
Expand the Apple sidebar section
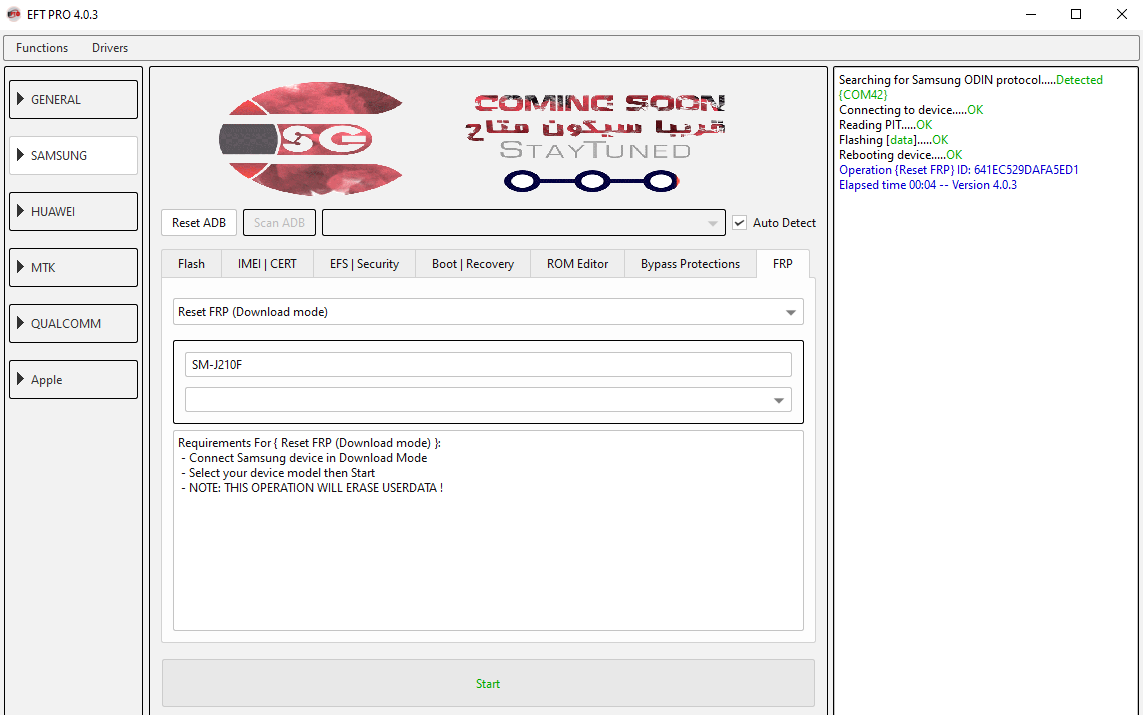[x=73, y=380]
